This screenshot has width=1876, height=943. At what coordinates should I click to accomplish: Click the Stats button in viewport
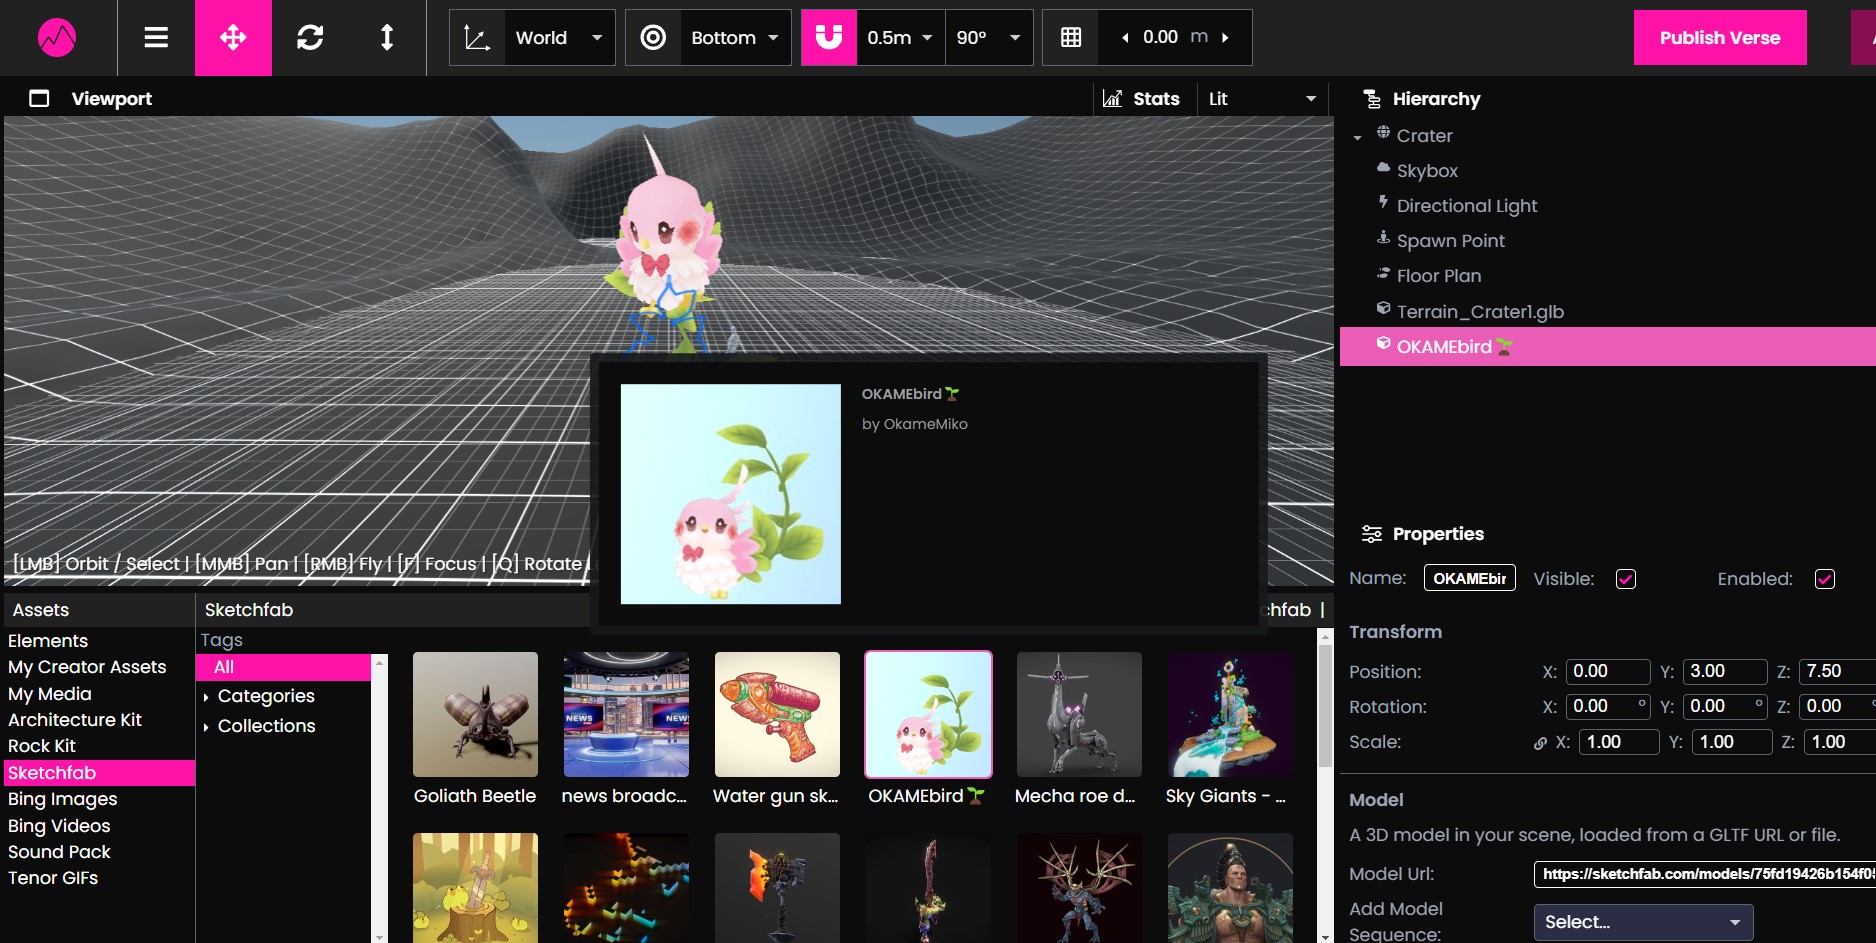click(x=1142, y=99)
